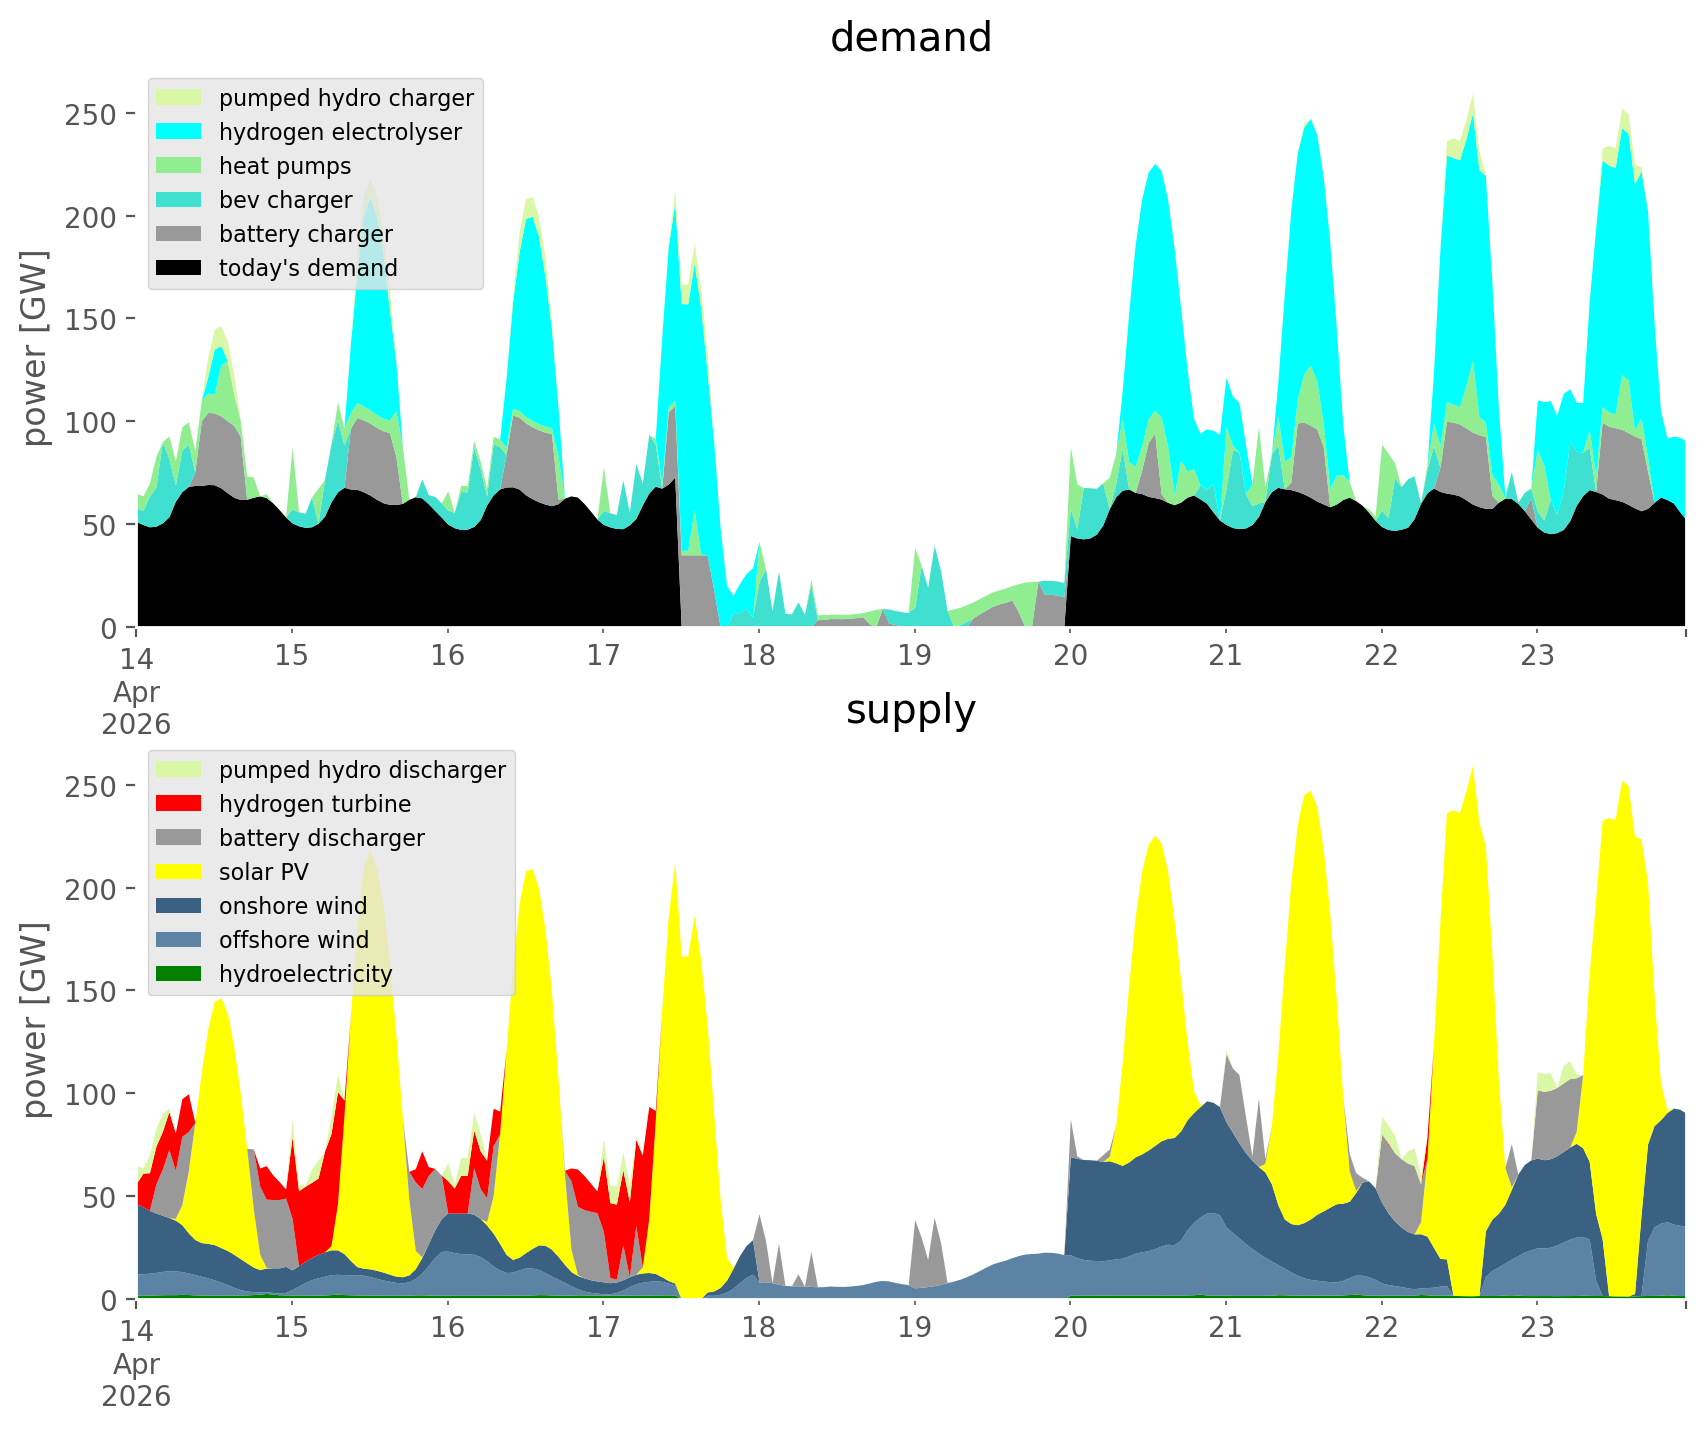Viewport: 1706px width, 1431px height.
Task: Click the onshore wind dark blue swatch
Action: (180, 906)
